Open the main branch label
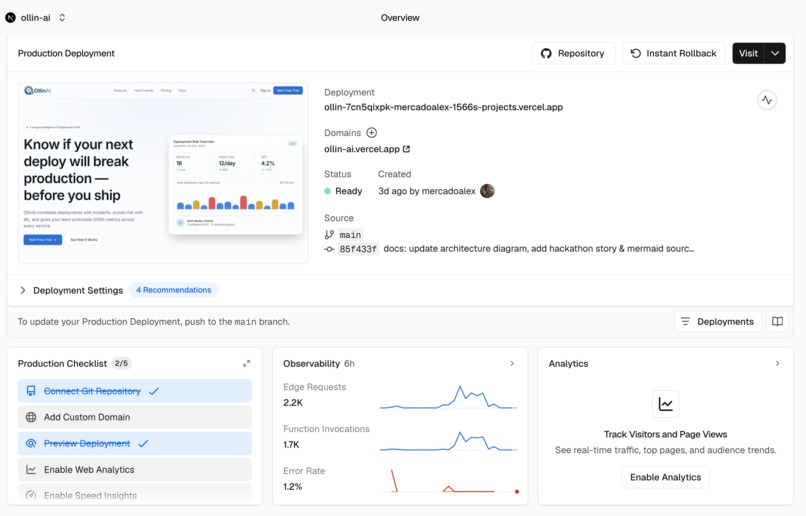The image size is (806, 516). 350,235
